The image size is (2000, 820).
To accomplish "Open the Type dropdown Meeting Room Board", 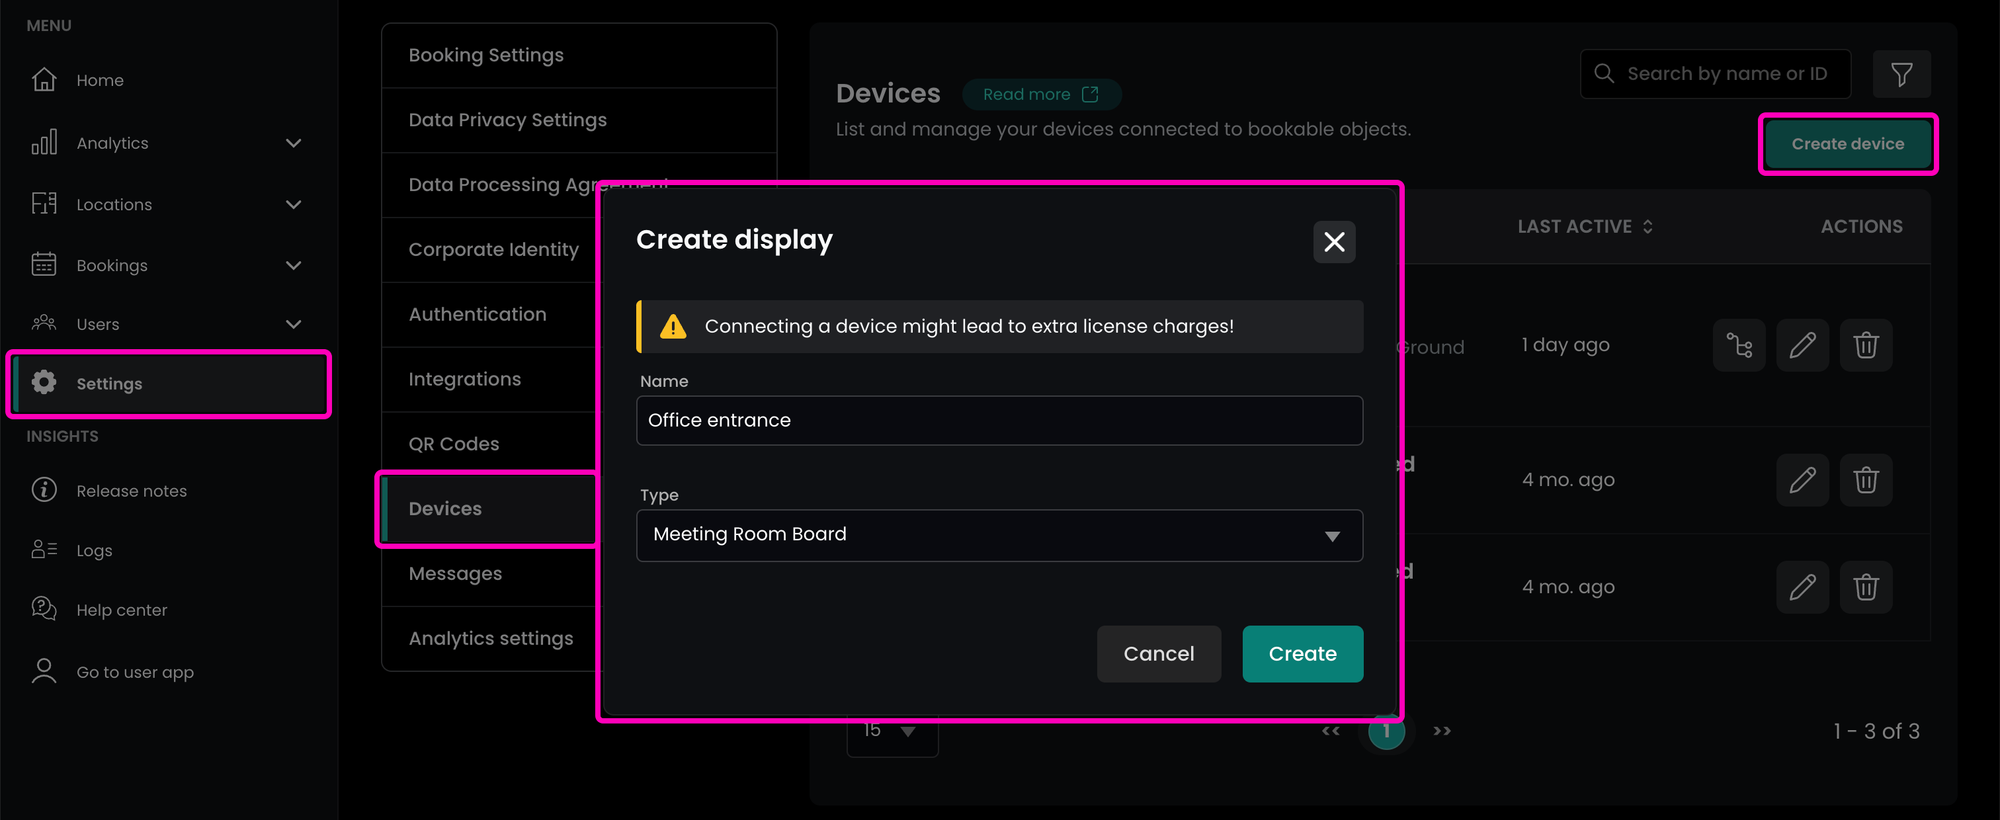I will (999, 535).
